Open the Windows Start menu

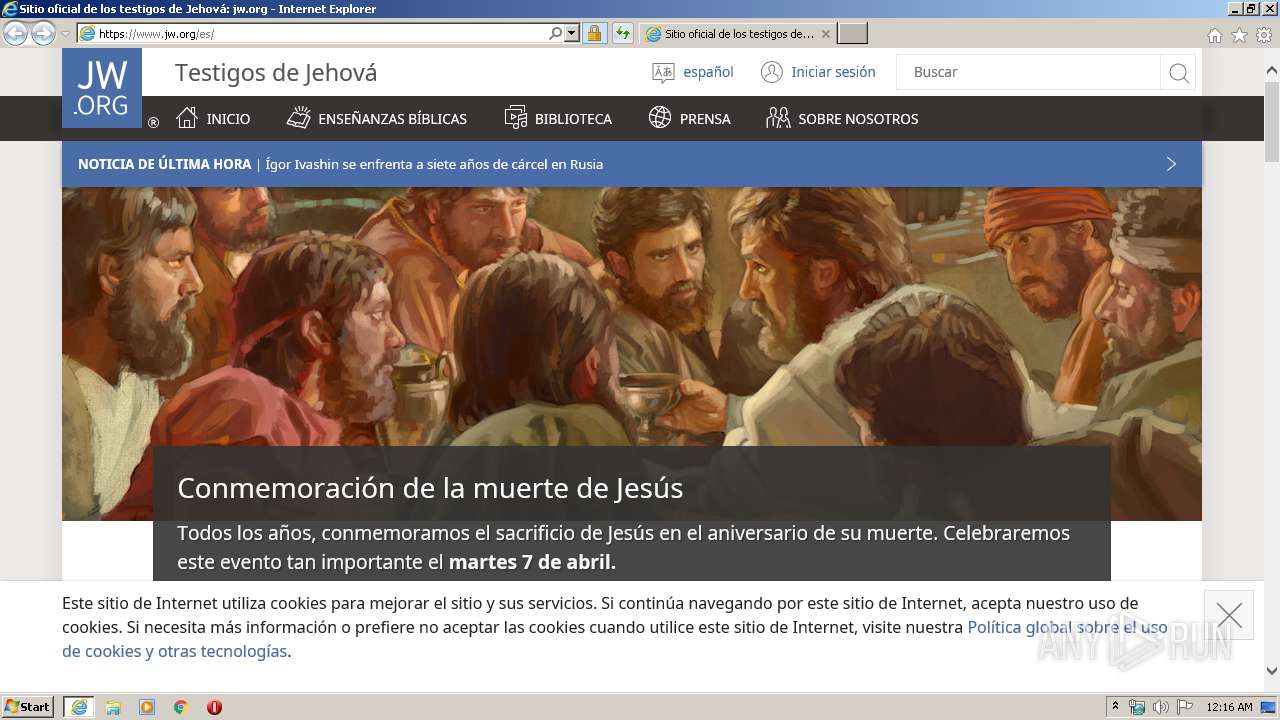27,706
